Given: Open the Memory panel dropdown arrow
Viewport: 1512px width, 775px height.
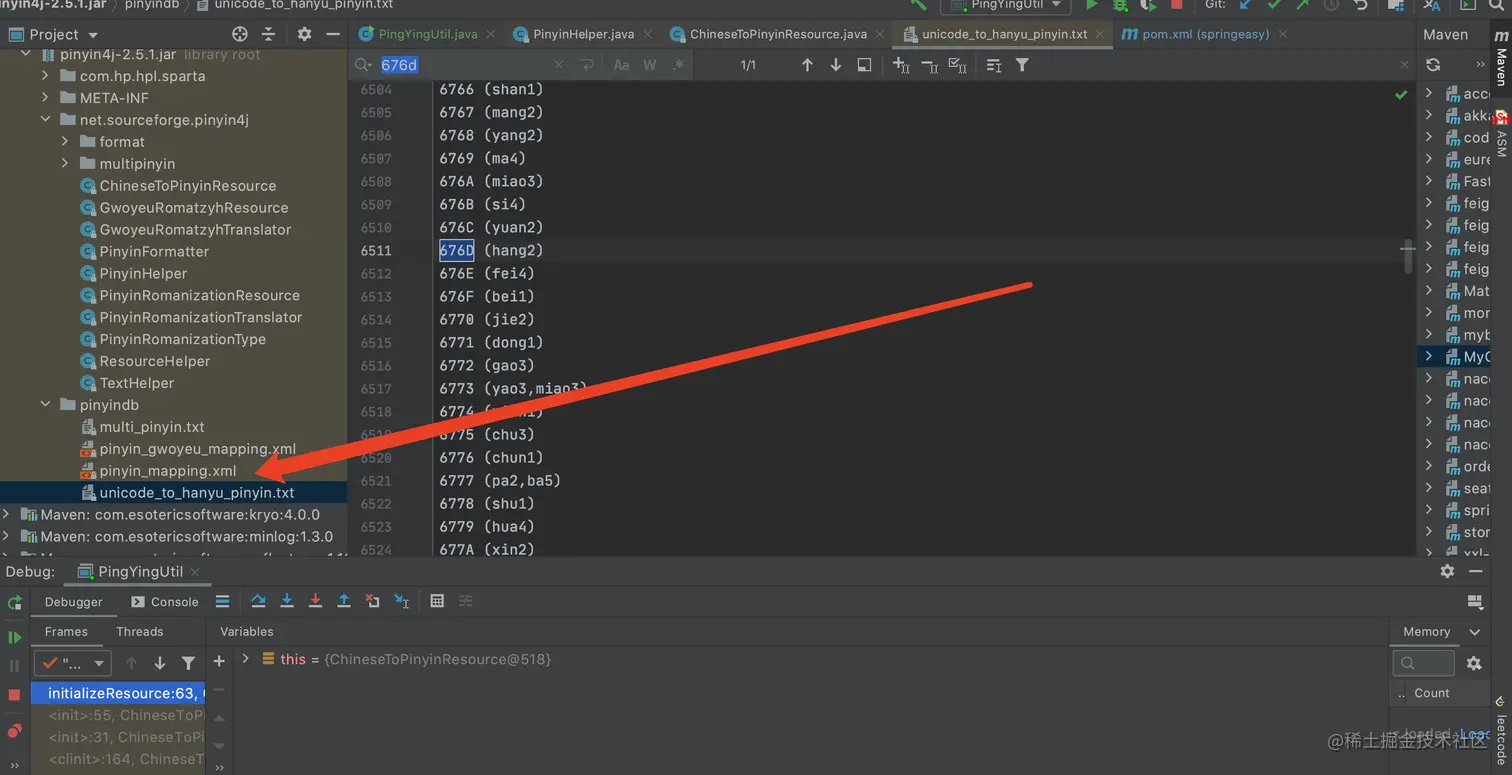Looking at the screenshot, I should click(1474, 632).
